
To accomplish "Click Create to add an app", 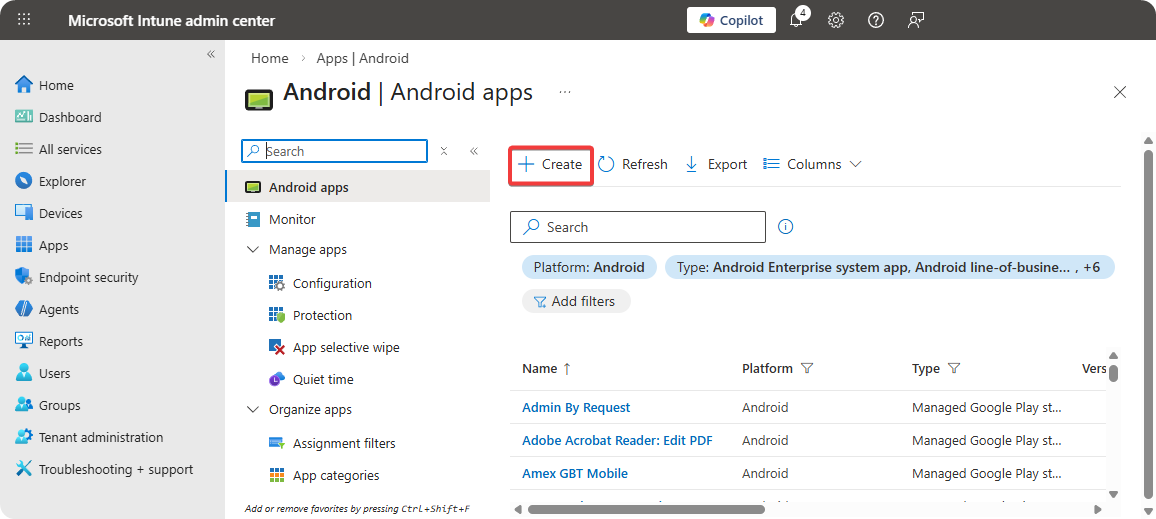I will [551, 164].
